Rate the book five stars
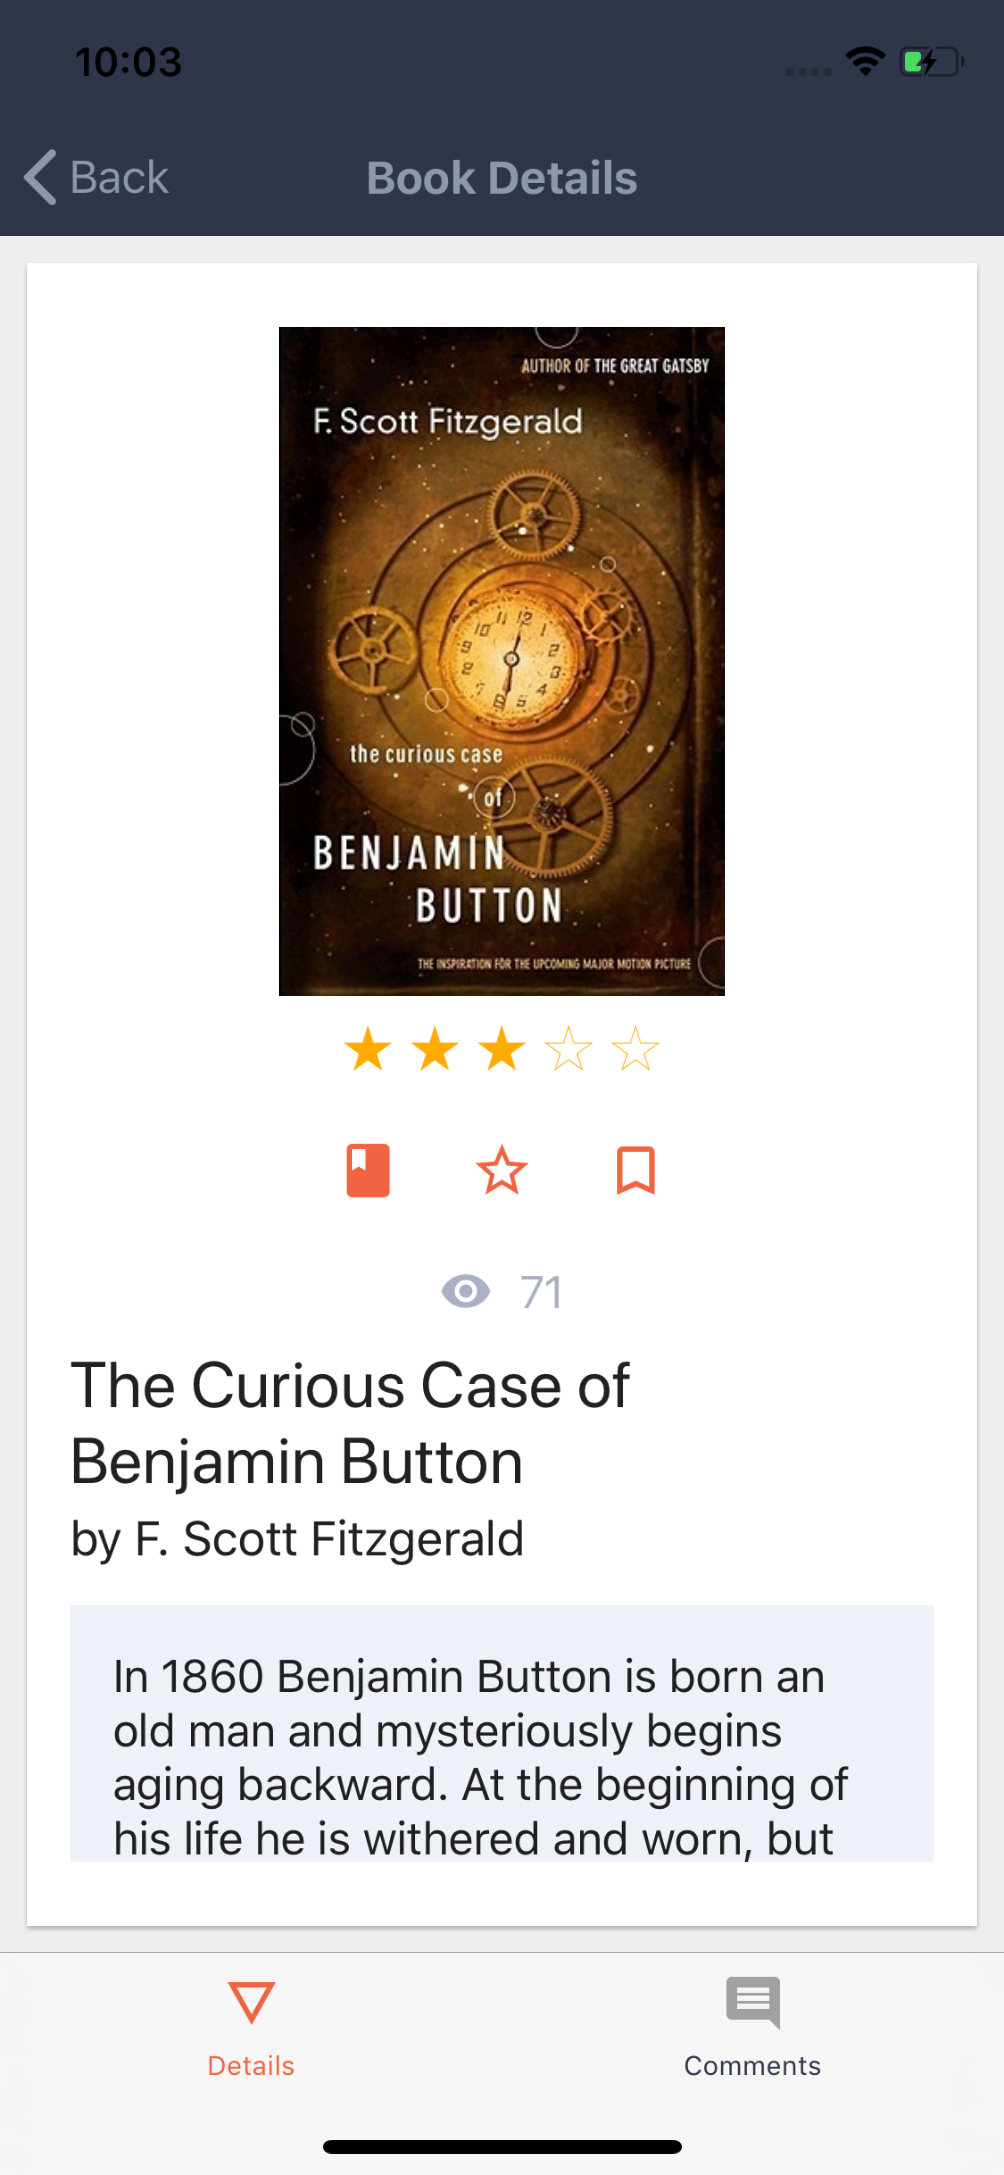1004x2175 pixels. click(636, 1049)
